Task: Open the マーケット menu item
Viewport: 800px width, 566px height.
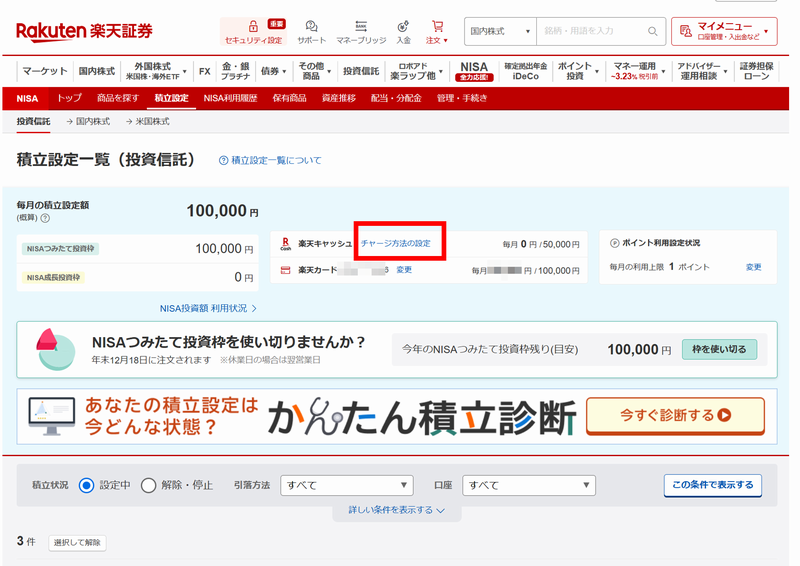Action: pyautogui.click(x=45, y=71)
